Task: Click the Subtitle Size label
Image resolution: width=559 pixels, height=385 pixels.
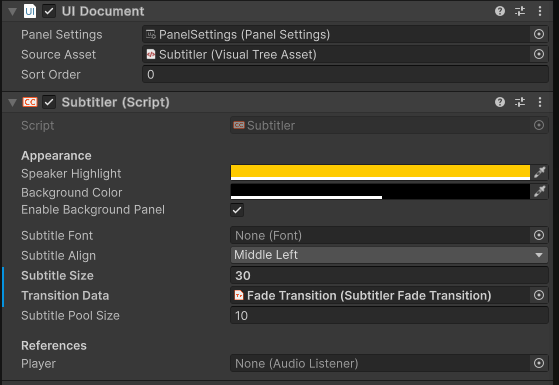Action: (x=57, y=275)
